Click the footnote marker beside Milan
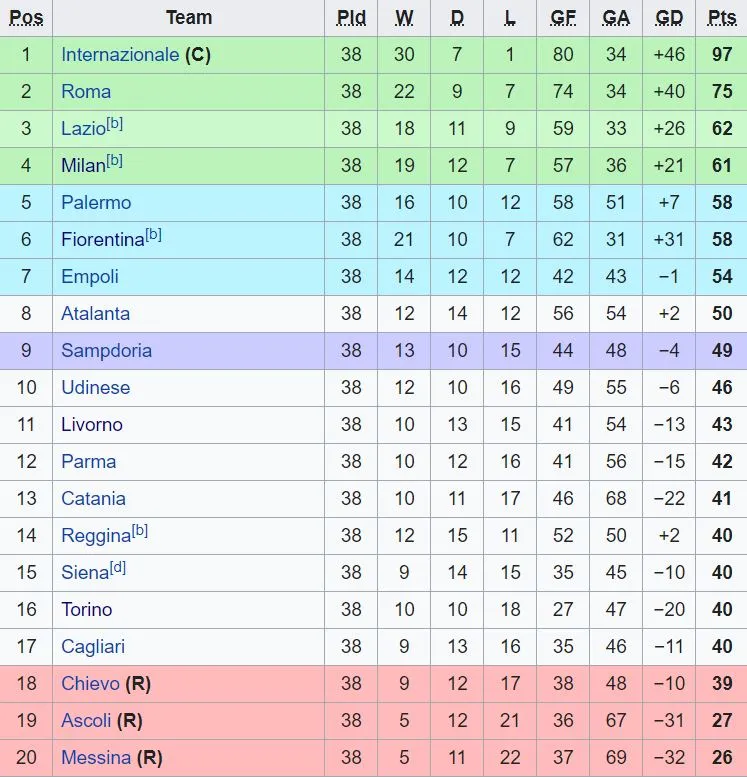The width and height of the screenshot is (747, 777). tap(115, 161)
